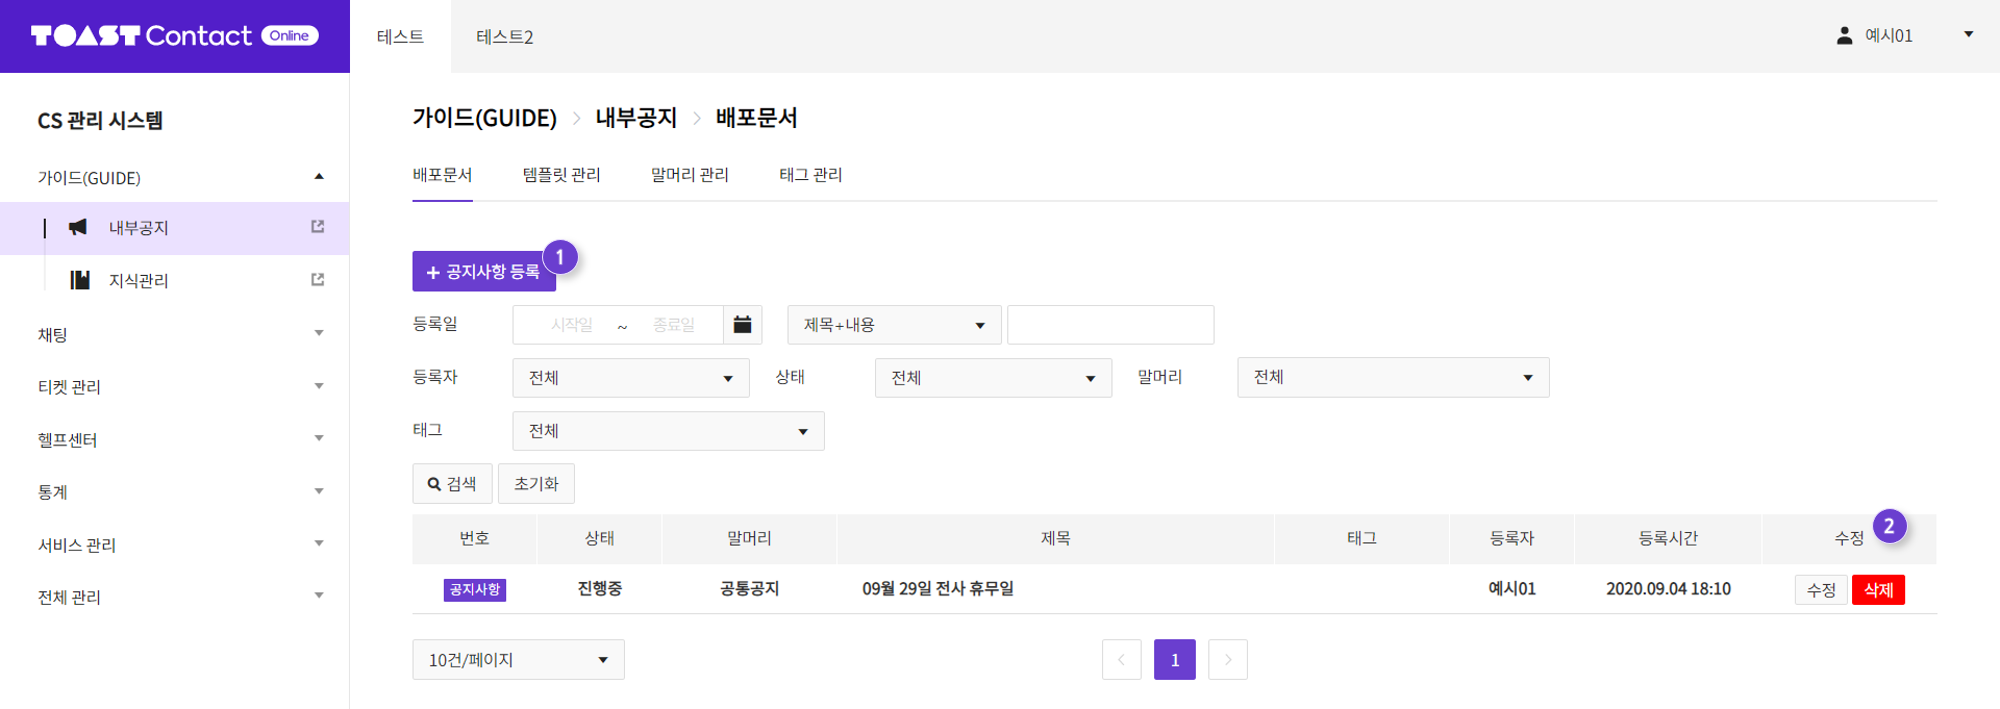Click the user profile icon by 예시01
Screen dimensions: 2000x709
pos(1844,35)
